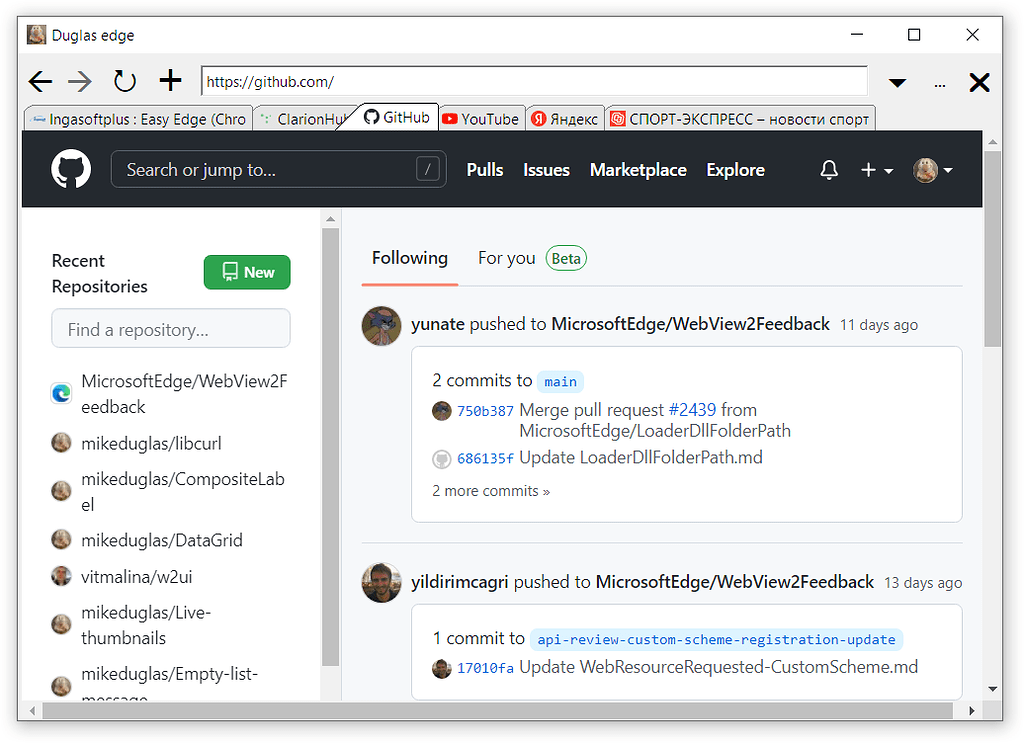Click yunate's profile avatar

point(381,325)
